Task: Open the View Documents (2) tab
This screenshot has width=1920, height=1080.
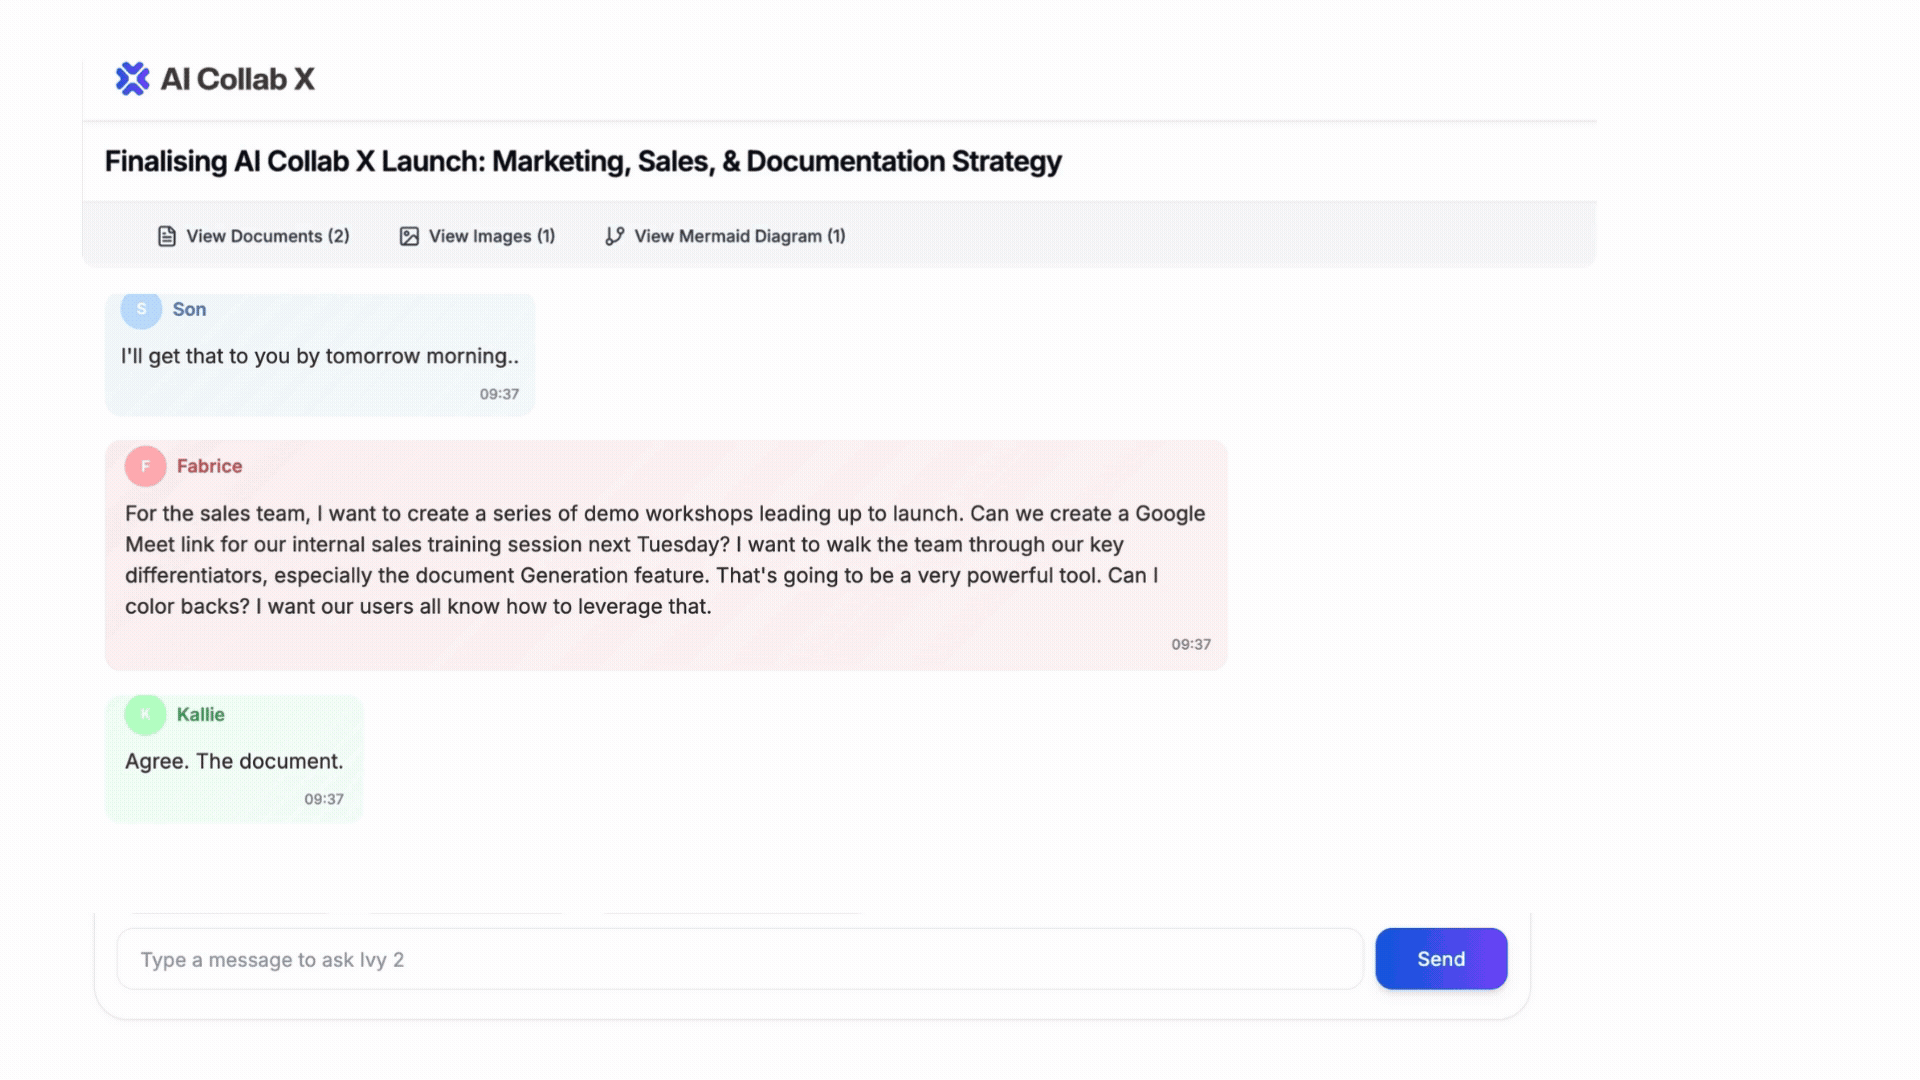Action: coord(267,236)
